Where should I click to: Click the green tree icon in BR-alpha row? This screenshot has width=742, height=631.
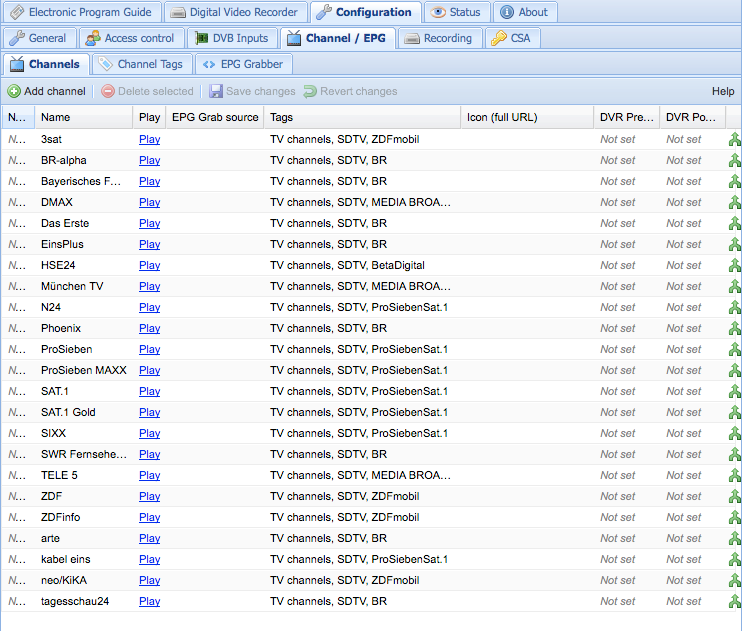point(734,160)
